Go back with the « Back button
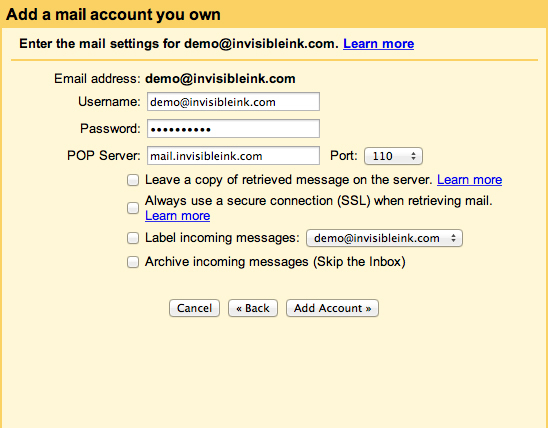This screenshot has width=548, height=428. tap(253, 308)
